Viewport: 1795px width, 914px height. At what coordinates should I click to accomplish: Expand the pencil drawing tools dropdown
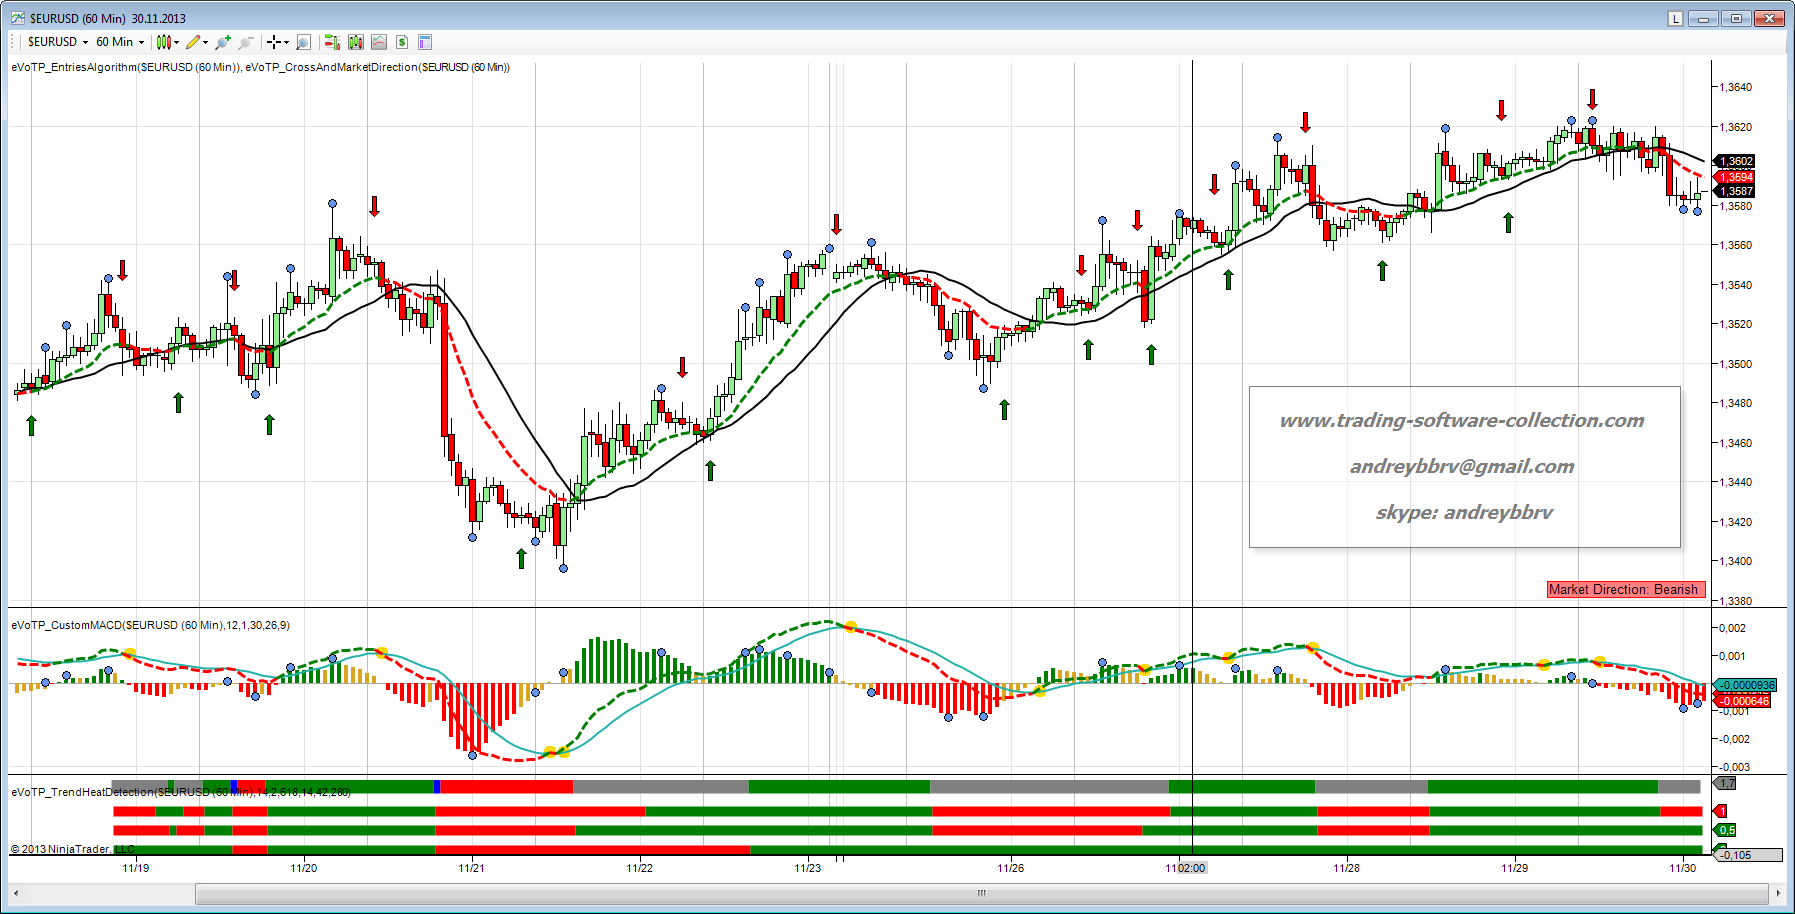click(x=197, y=42)
